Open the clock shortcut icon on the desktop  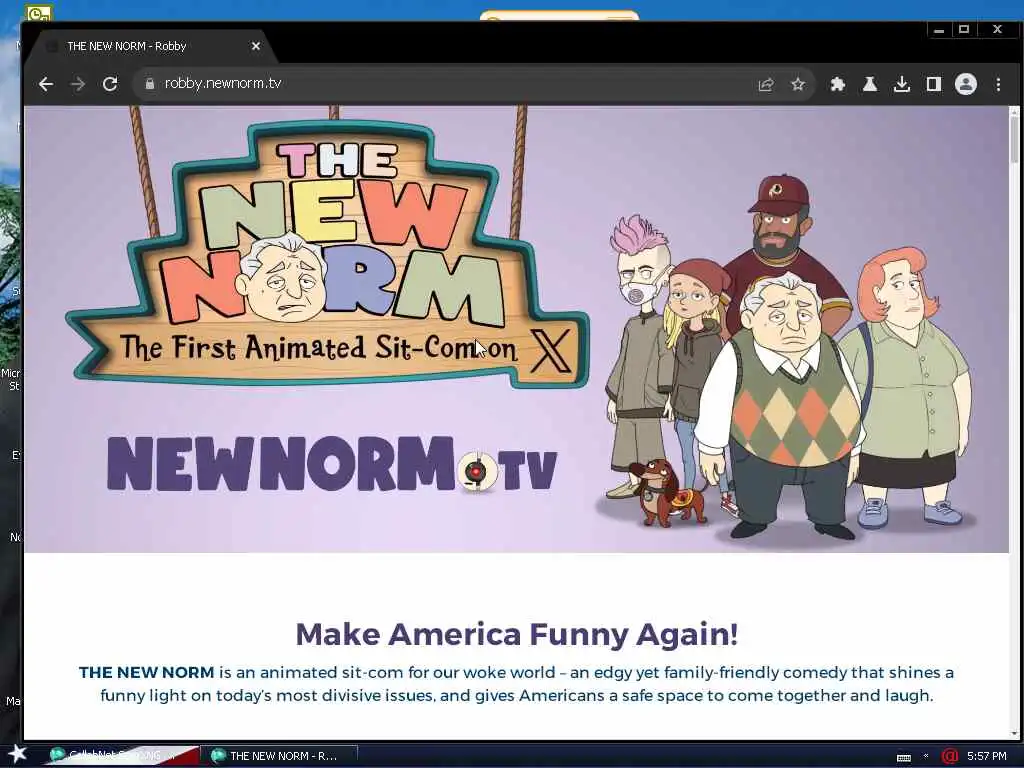[x=39, y=12]
